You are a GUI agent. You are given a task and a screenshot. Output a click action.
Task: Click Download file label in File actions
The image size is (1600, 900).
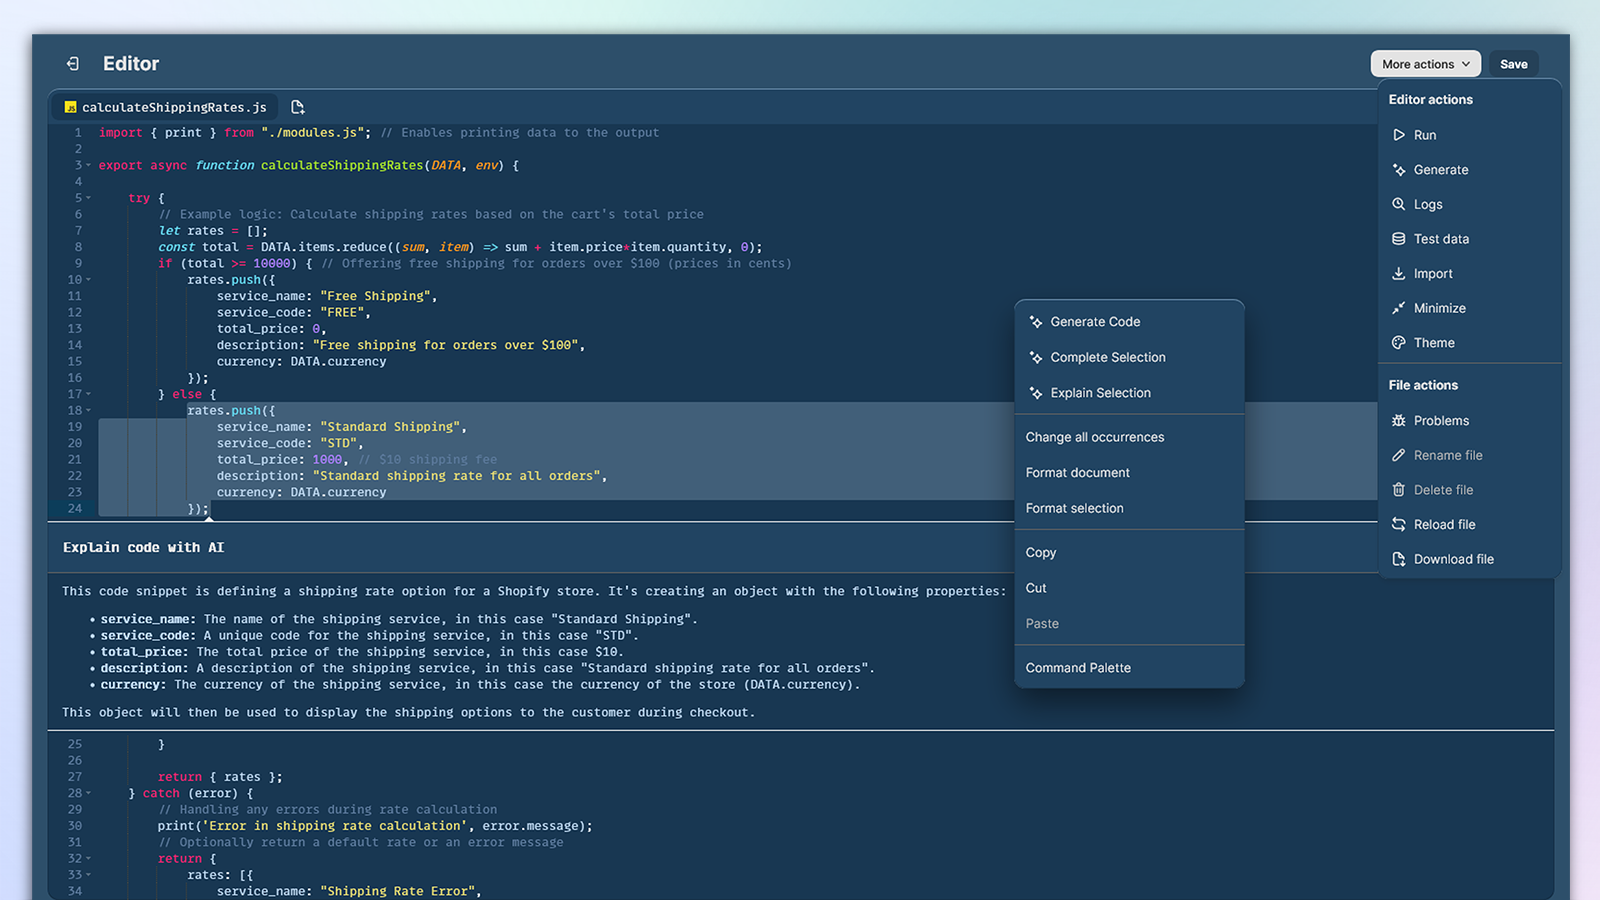tap(1453, 559)
